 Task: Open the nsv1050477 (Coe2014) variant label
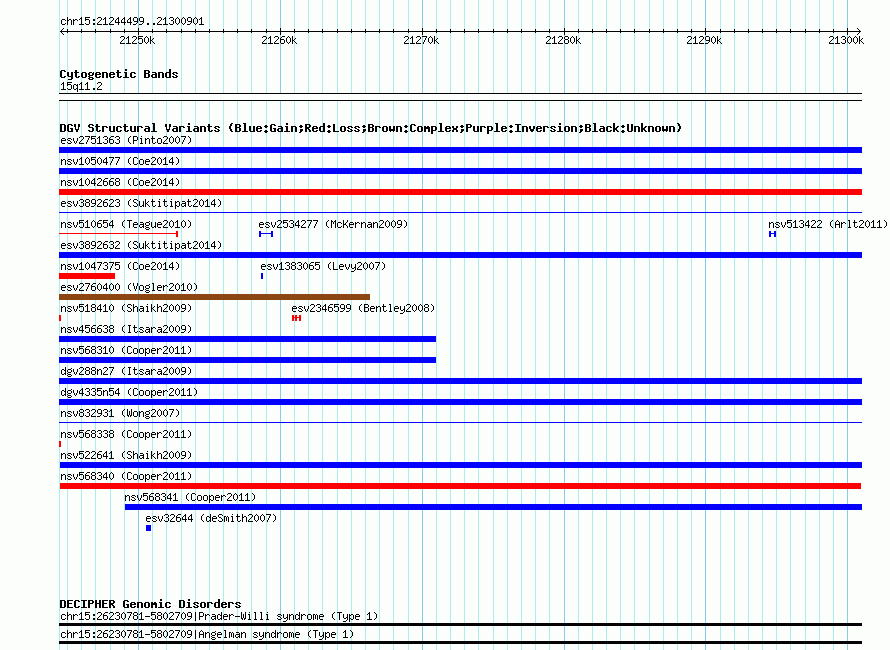(x=120, y=161)
